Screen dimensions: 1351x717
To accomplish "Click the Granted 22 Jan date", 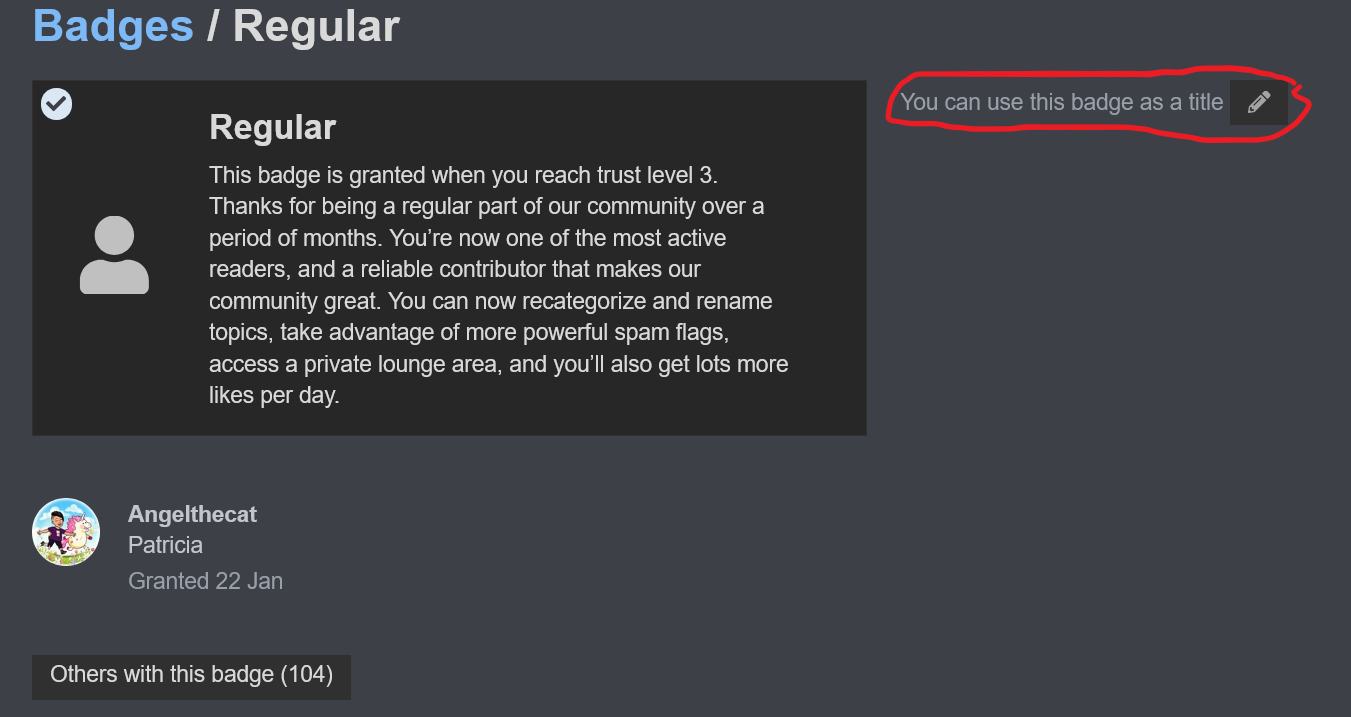I will (x=205, y=581).
